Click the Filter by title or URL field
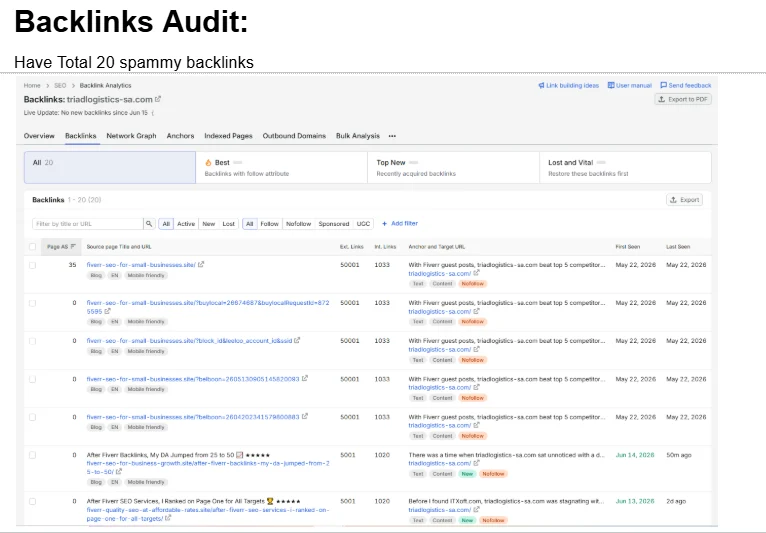 tap(88, 224)
